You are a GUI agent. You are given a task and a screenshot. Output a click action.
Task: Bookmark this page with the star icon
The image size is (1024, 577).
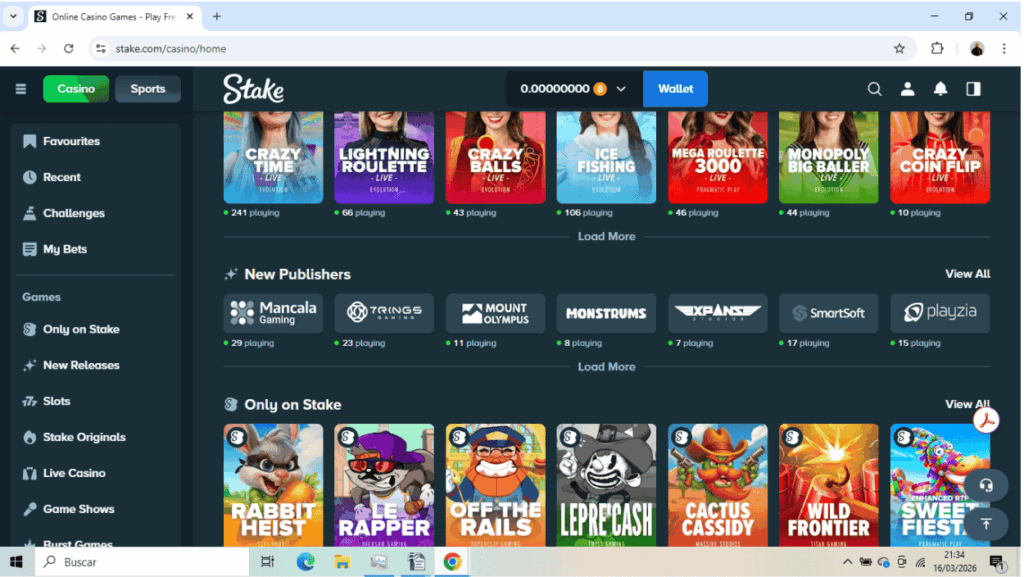(899, 48)
